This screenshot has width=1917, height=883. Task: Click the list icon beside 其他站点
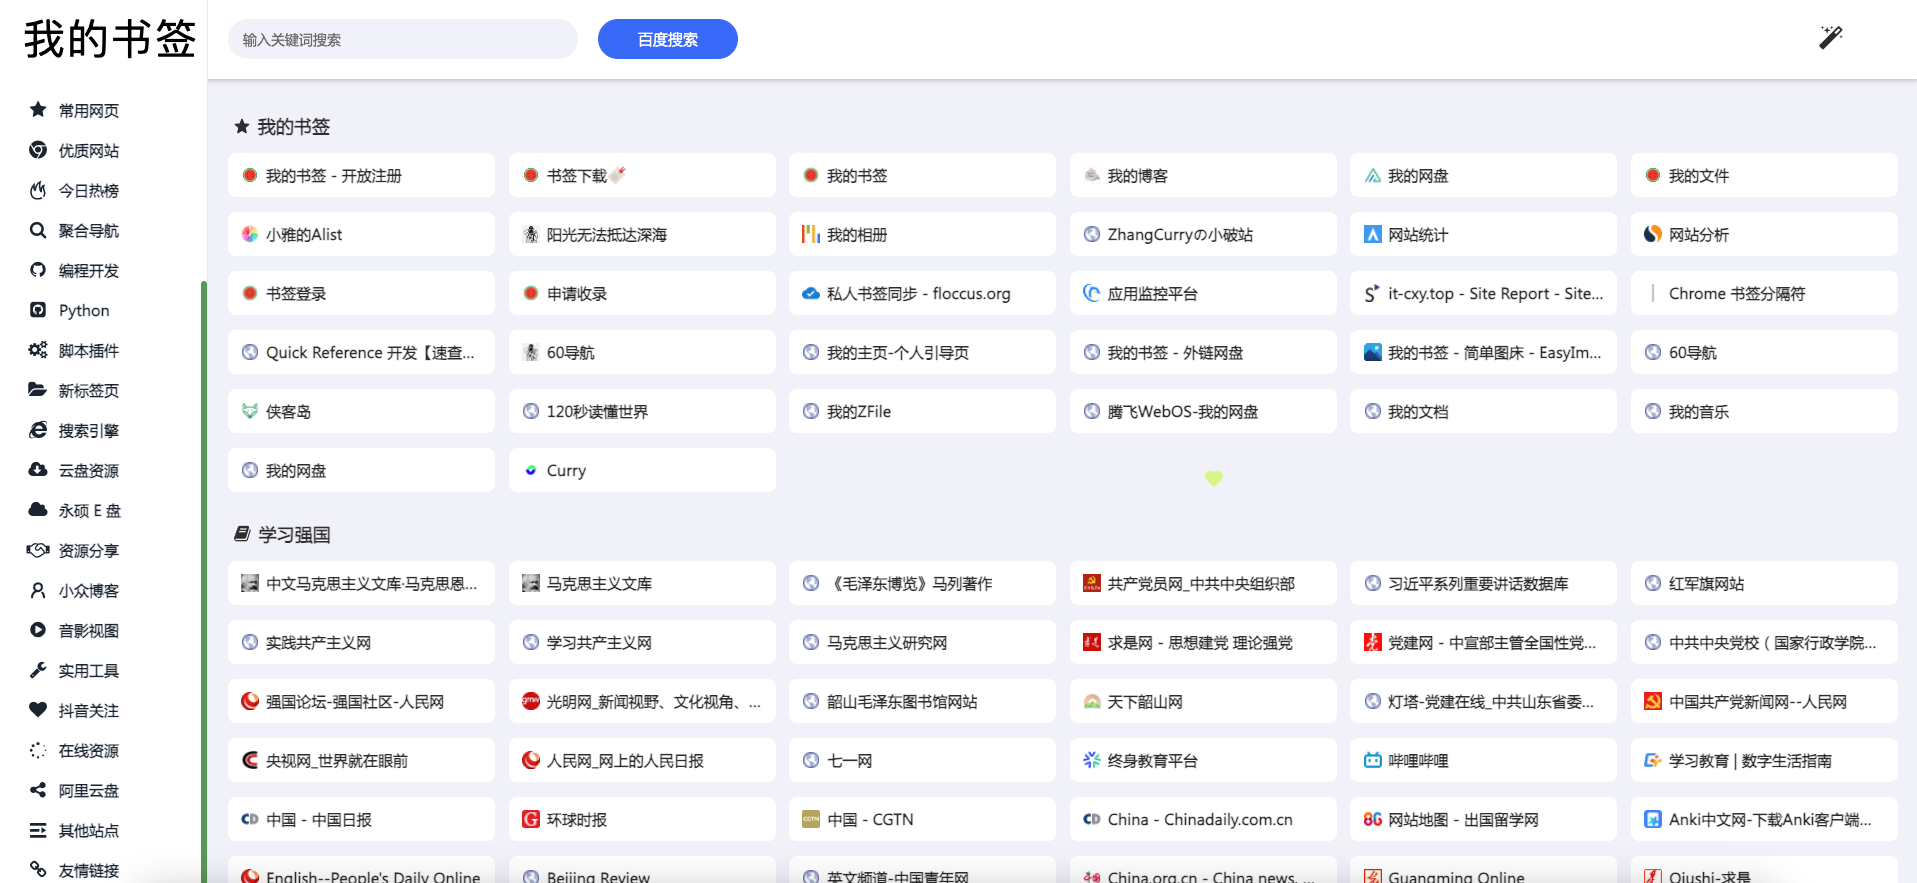pyautogui.click(x=38, y=830)
